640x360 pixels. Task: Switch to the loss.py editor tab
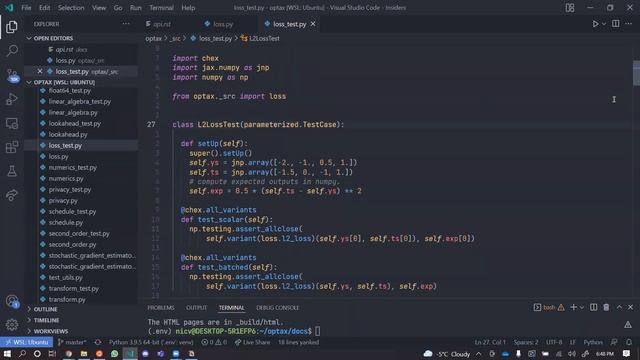(x=223, y=24)
